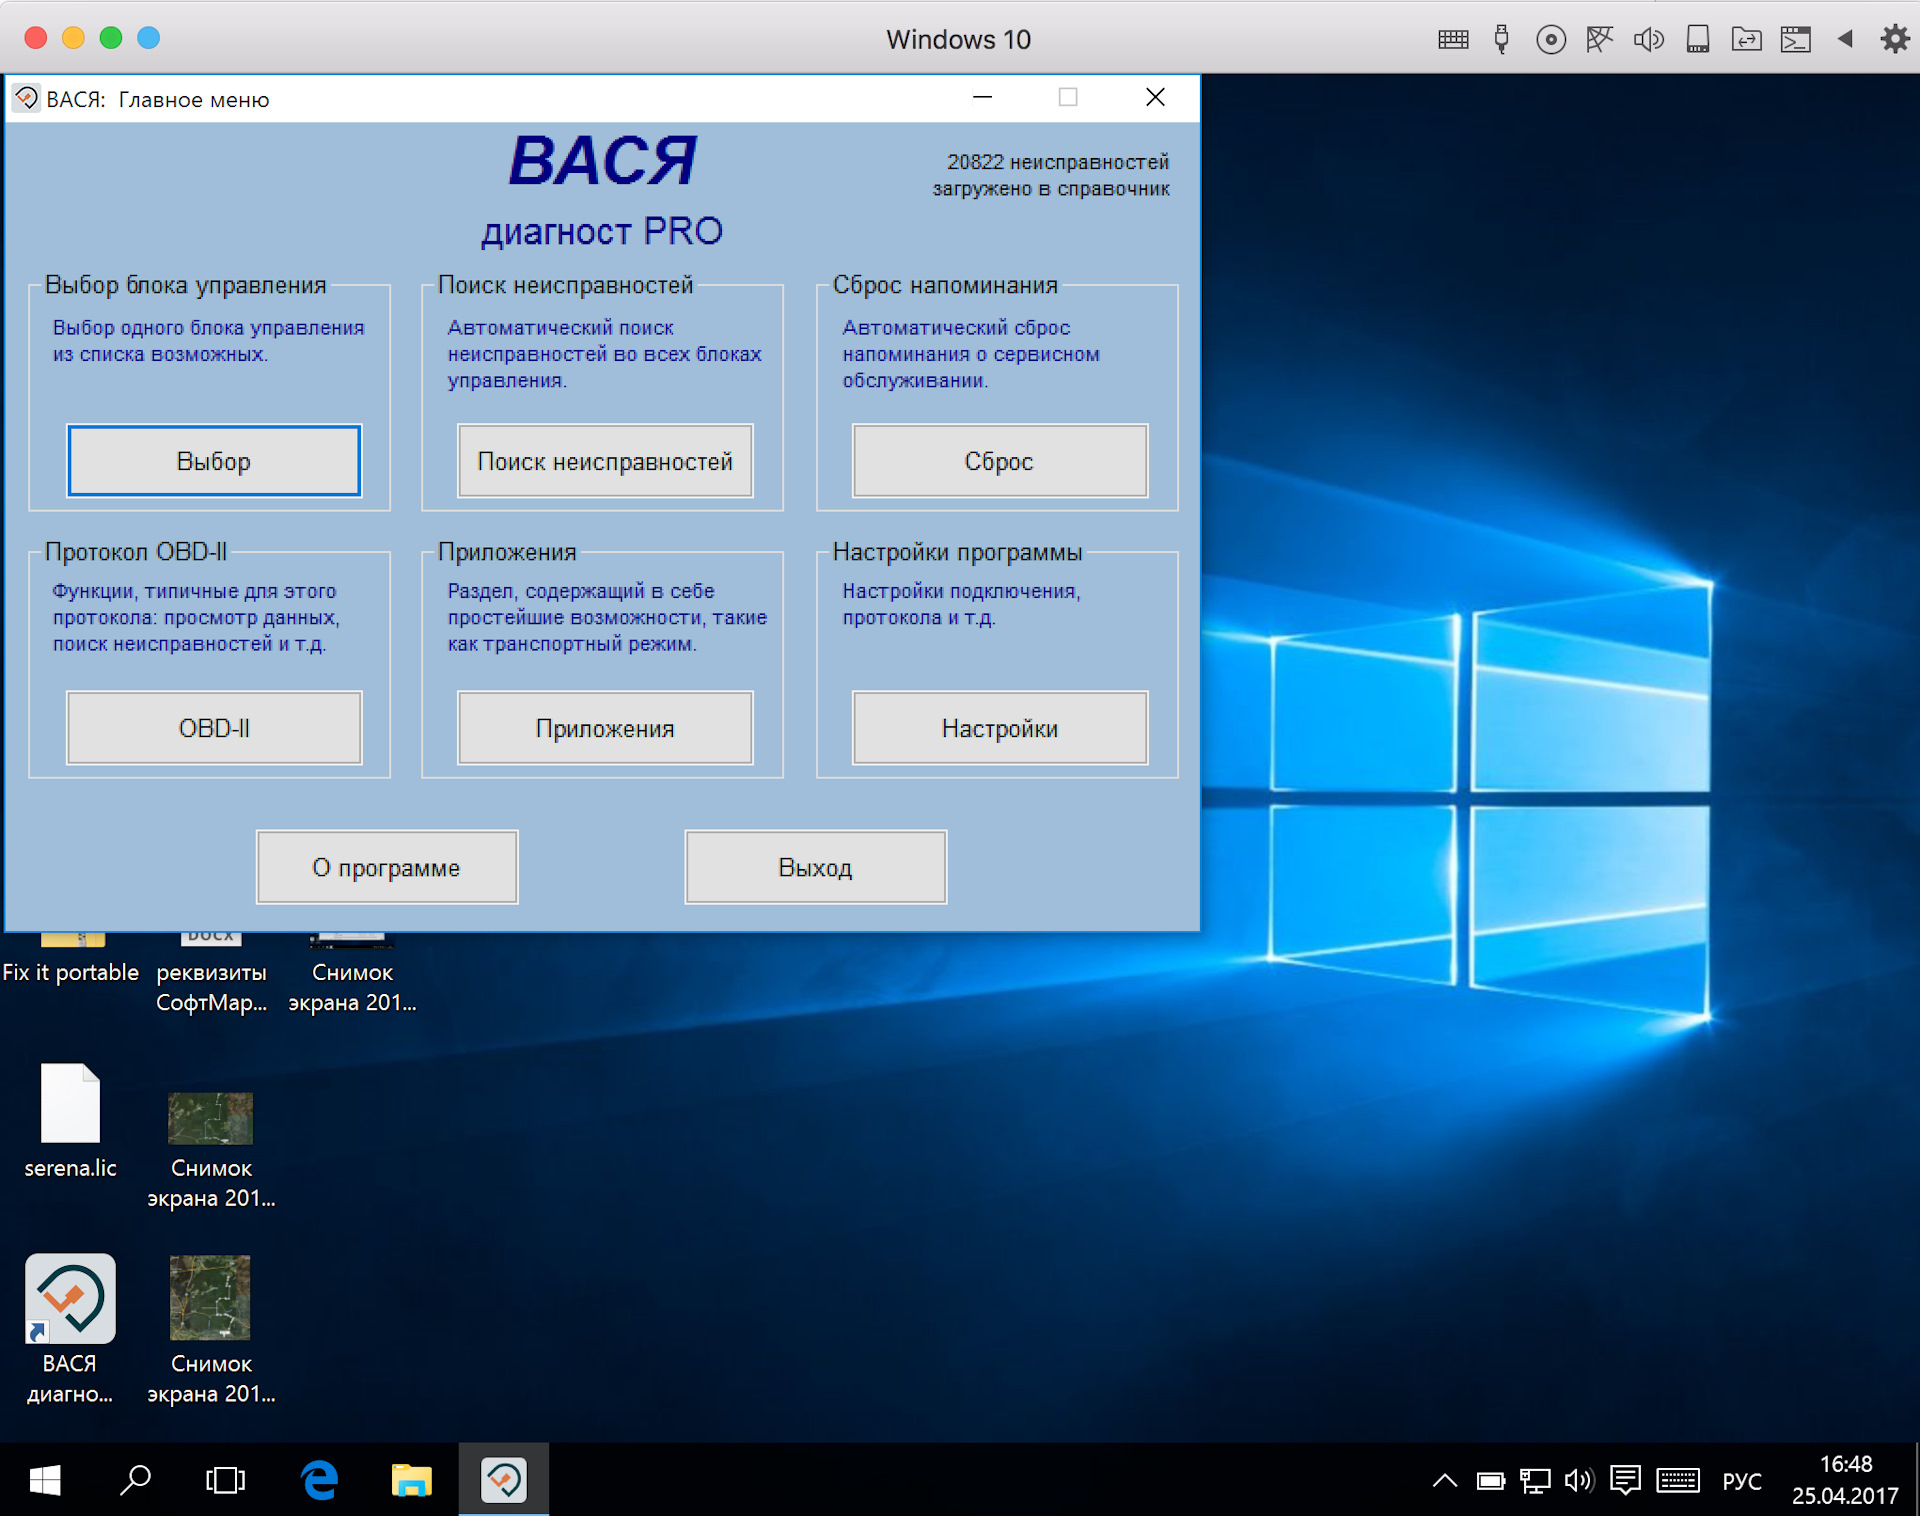
Task: Click CD/DVD disc icon in host toolbar
Action: [x=1551, y=39]
